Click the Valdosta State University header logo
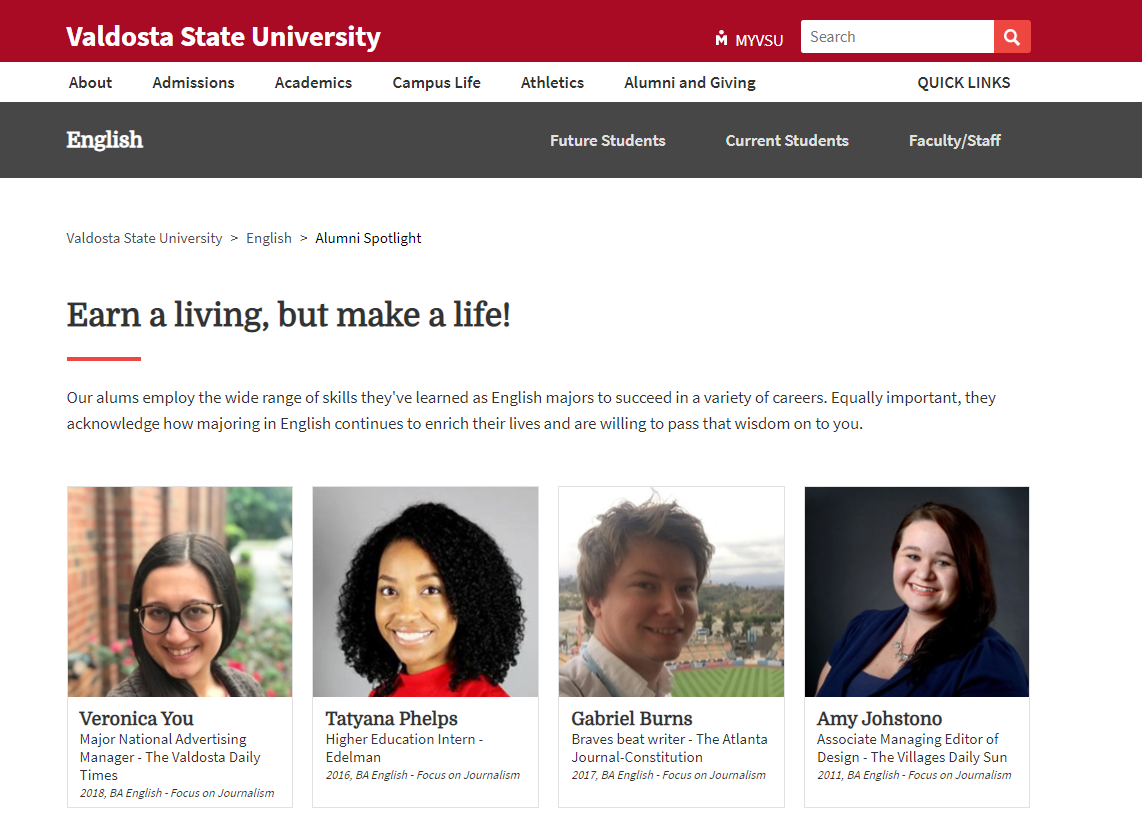The height and width of the screenshot is (814, 1142). click(x=223, y=37)
